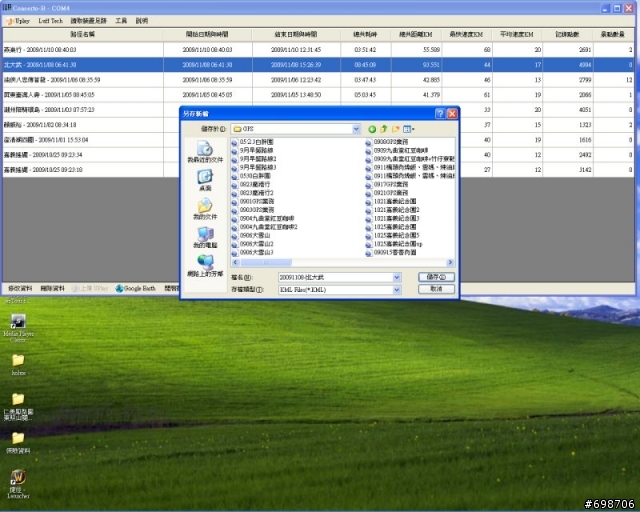Select file 9月早餐路線3 in list
Image resolution: width=640 pixels, height=512 pixels.
(x=253, y=167)
